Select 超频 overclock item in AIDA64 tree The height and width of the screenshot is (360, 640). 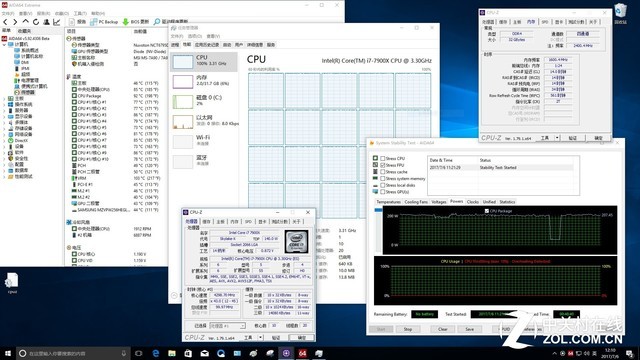point(23,74)
